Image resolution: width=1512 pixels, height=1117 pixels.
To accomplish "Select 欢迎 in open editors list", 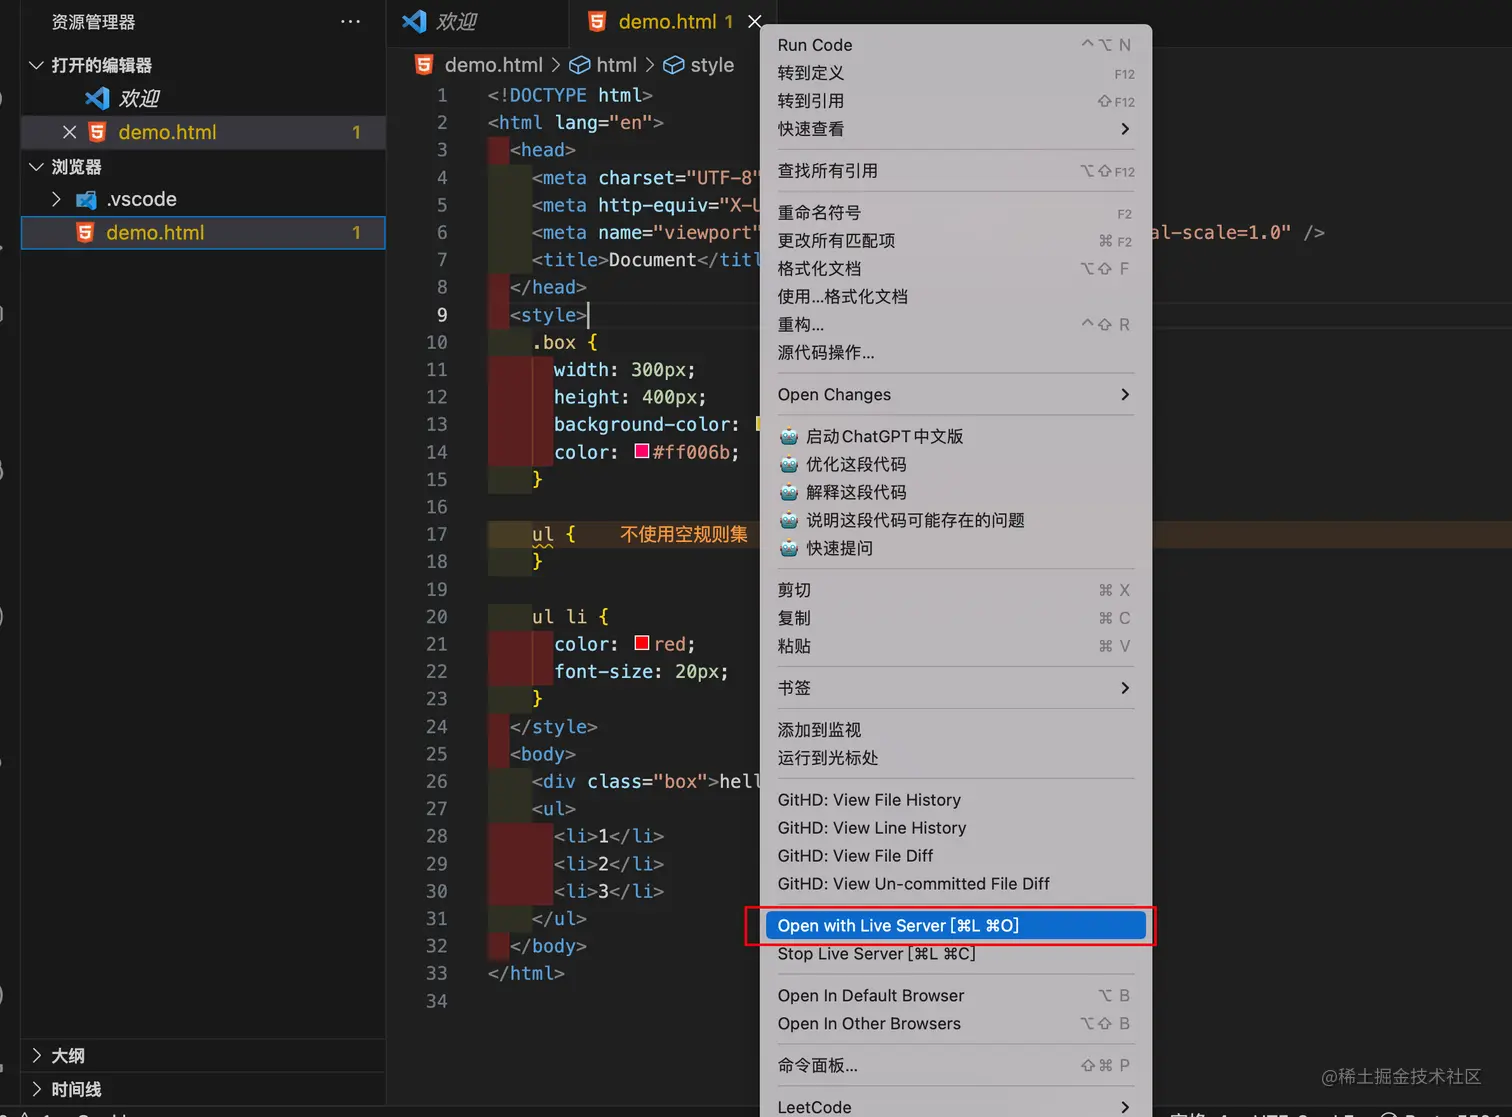I will pos(203,98).
